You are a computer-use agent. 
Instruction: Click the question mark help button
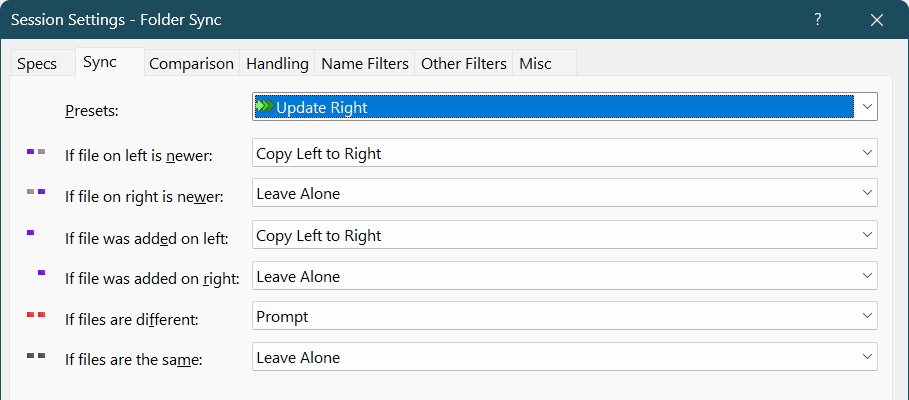click(817, 19)
